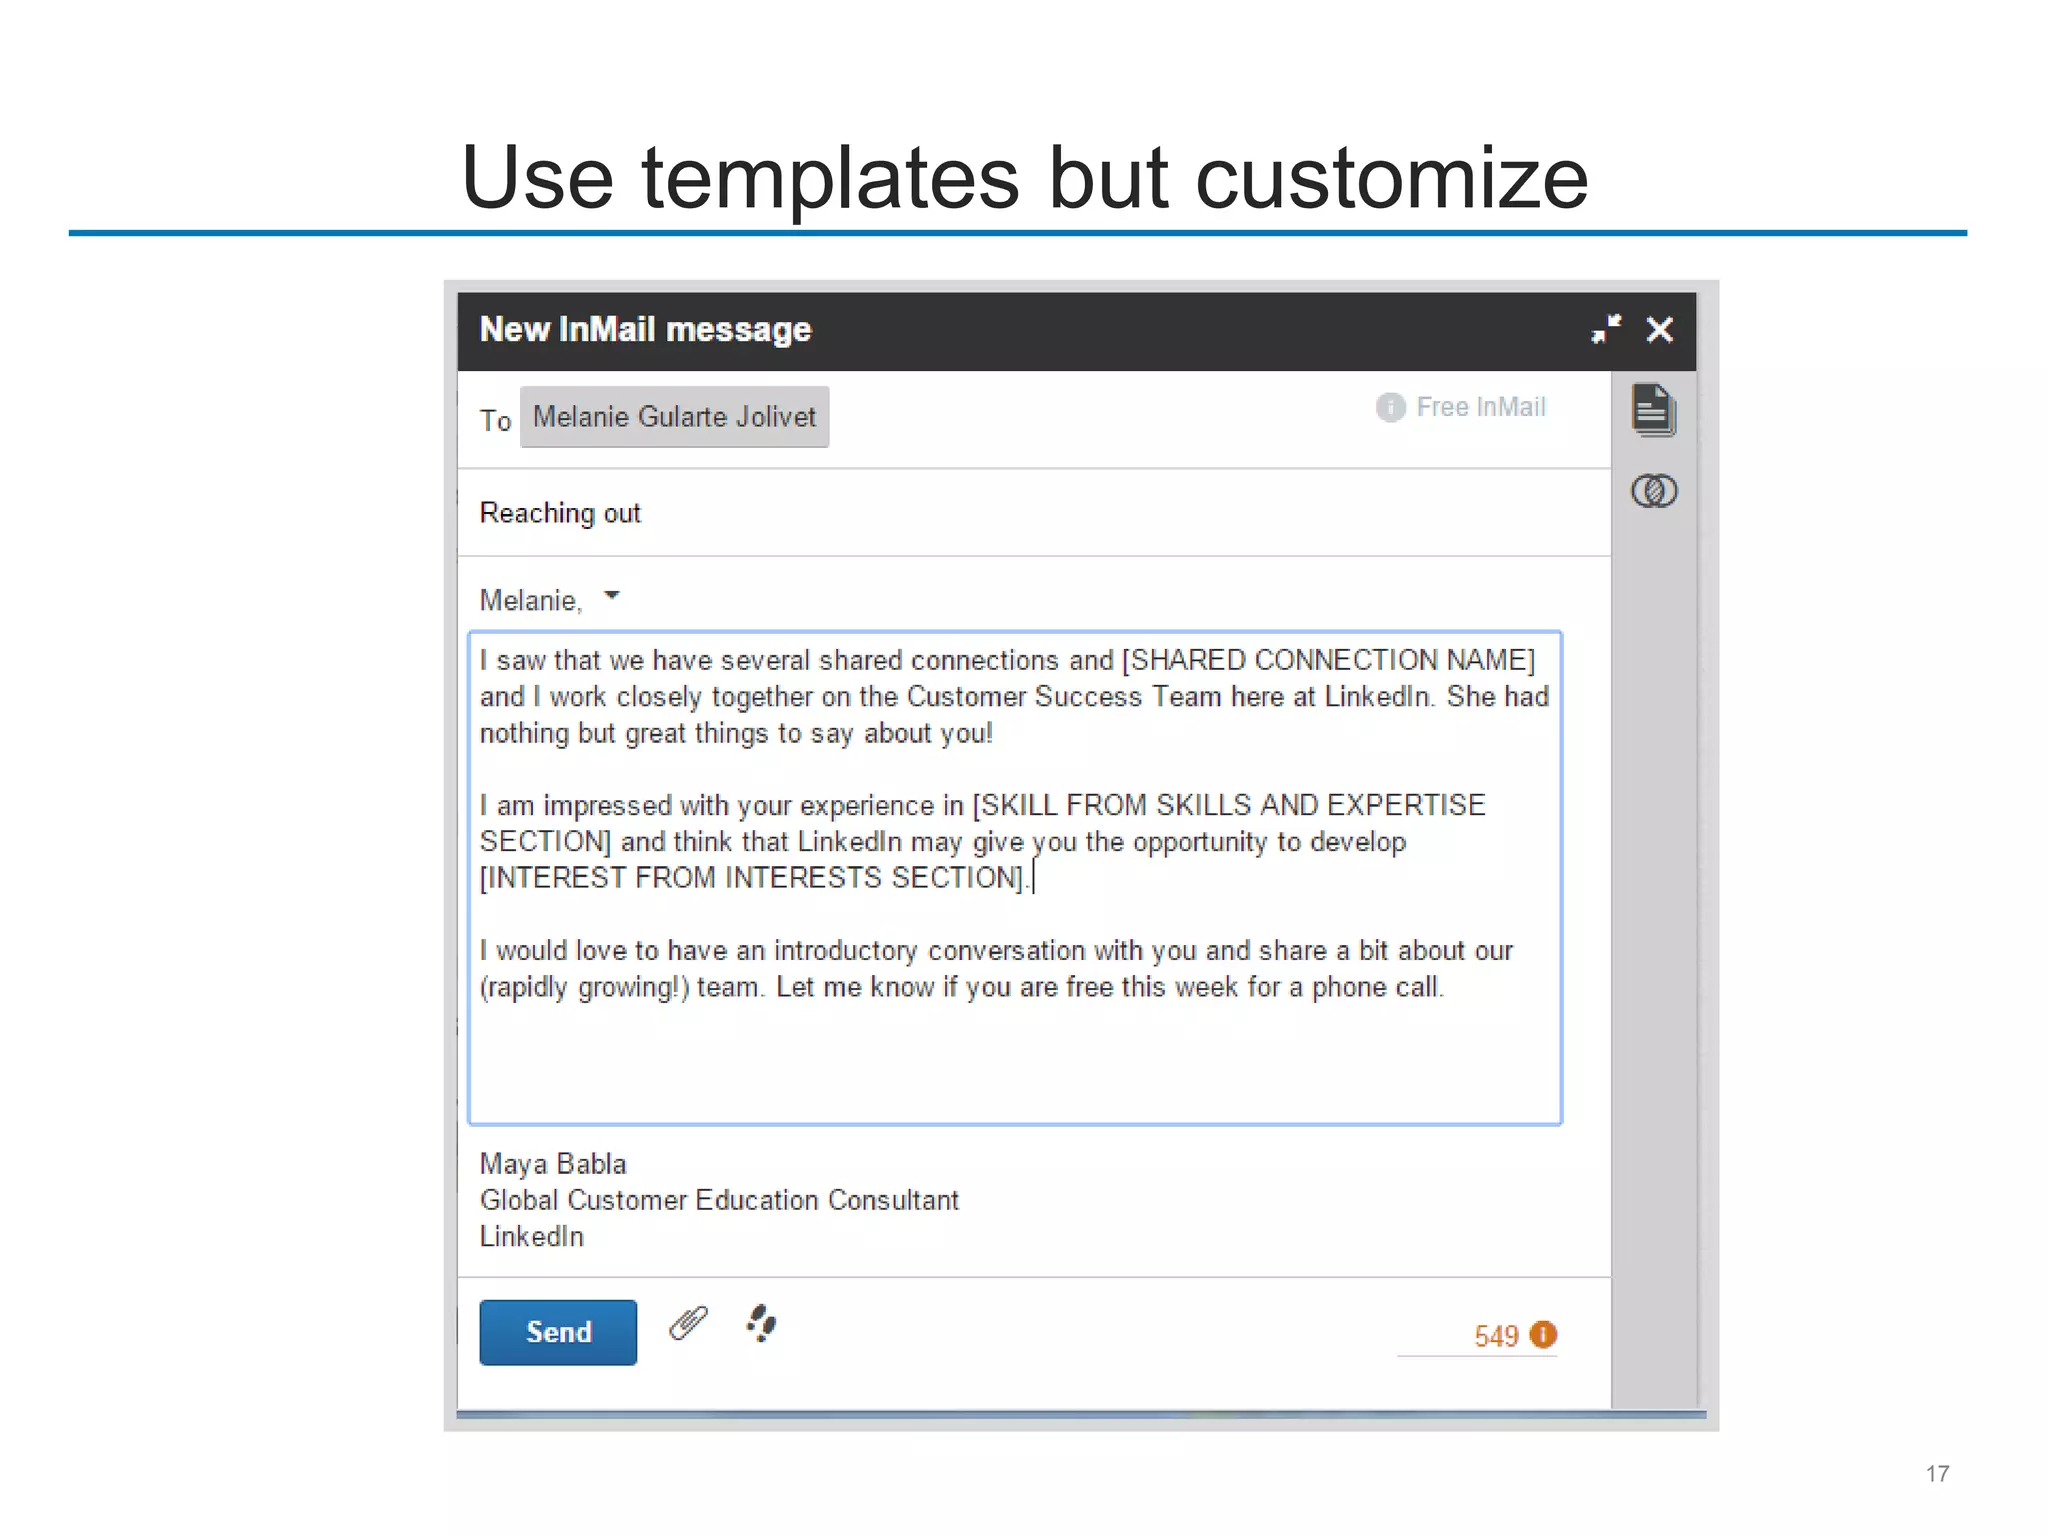Click the Global Customer Education Consultant line
Screen dimensions: 2048x1536
coord(719,1200)
